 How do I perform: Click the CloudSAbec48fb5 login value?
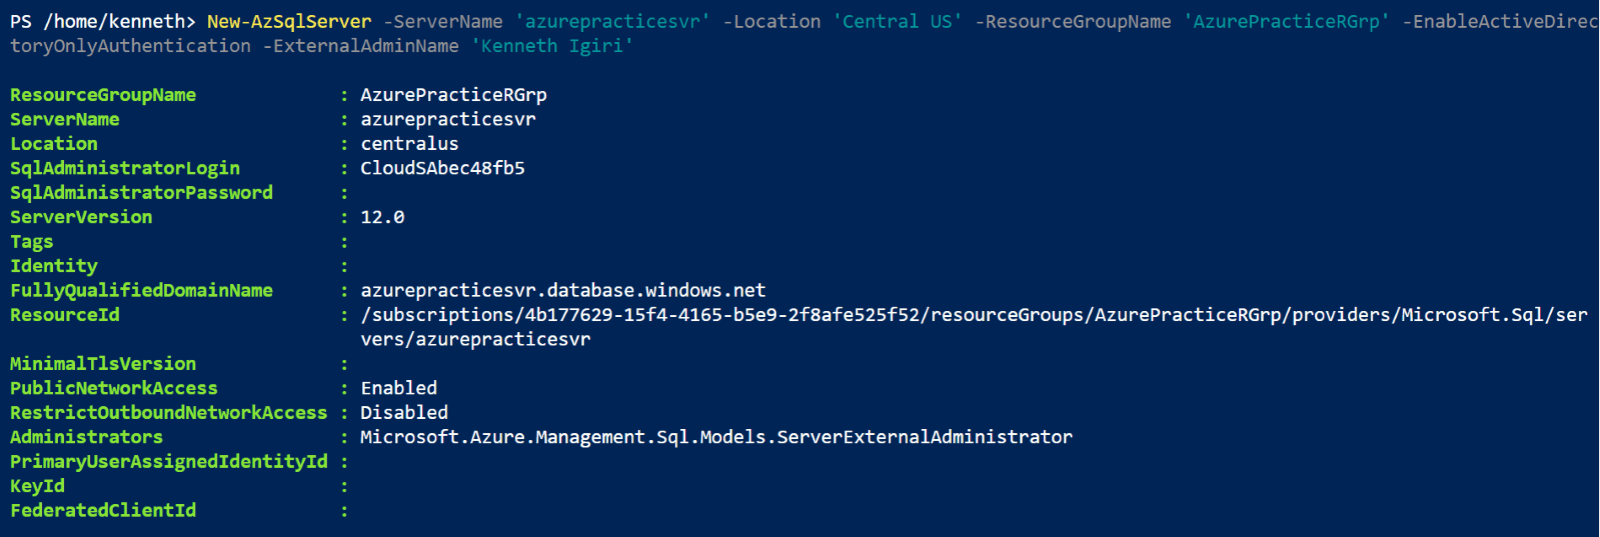(x=442, y=168)
